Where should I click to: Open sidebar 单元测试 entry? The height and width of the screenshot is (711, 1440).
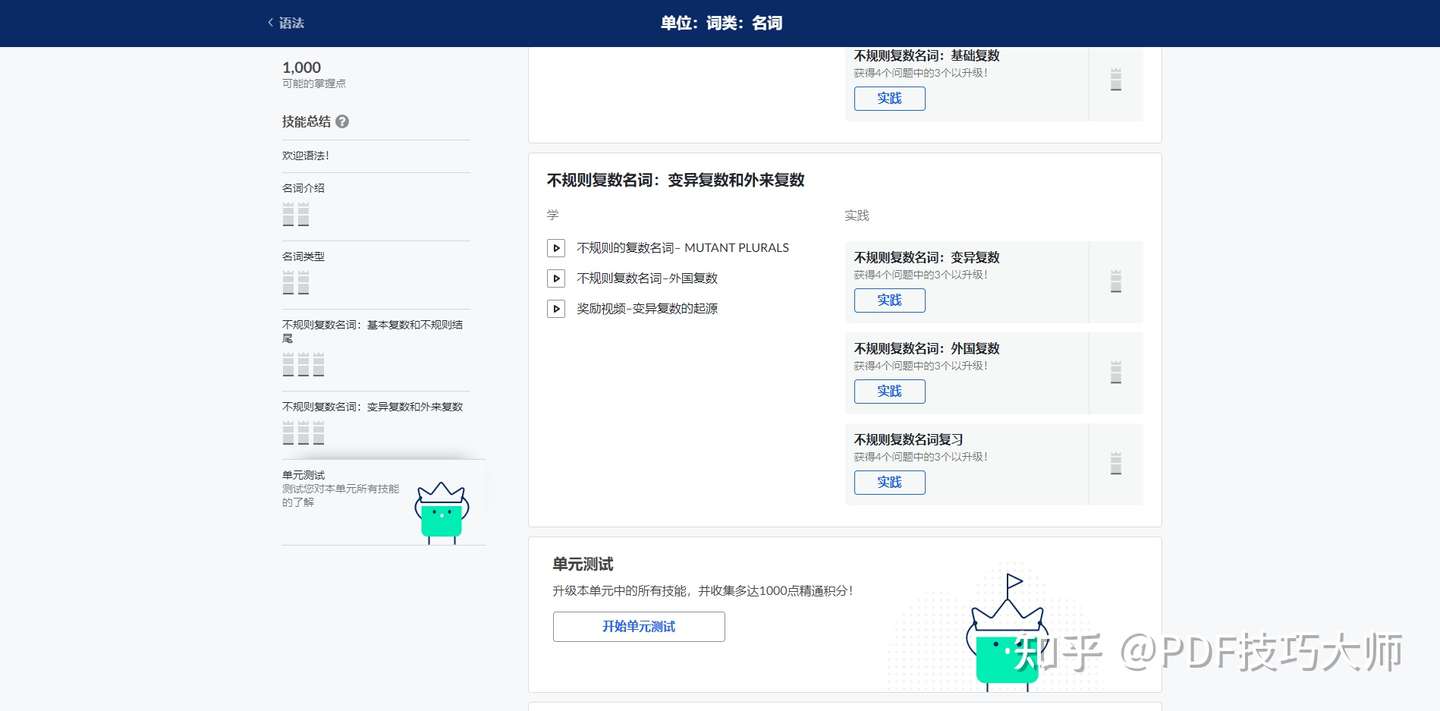(384, 502)
